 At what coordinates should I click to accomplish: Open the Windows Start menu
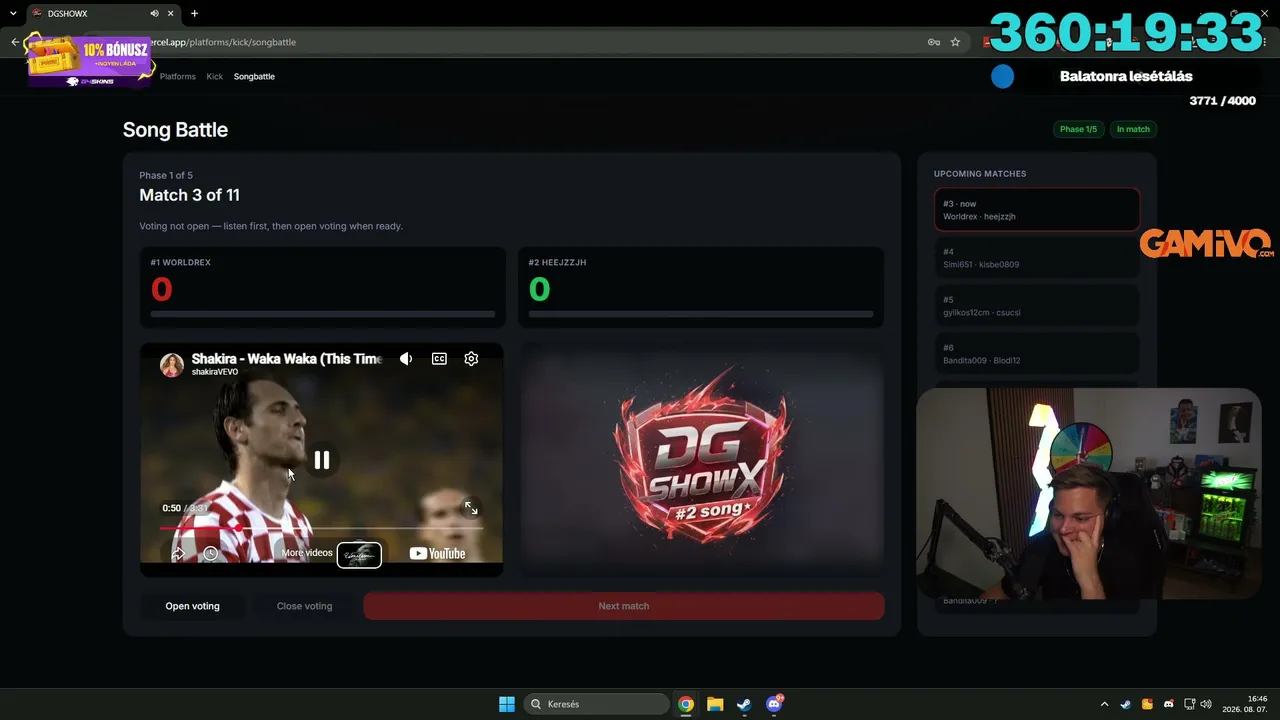507,704
